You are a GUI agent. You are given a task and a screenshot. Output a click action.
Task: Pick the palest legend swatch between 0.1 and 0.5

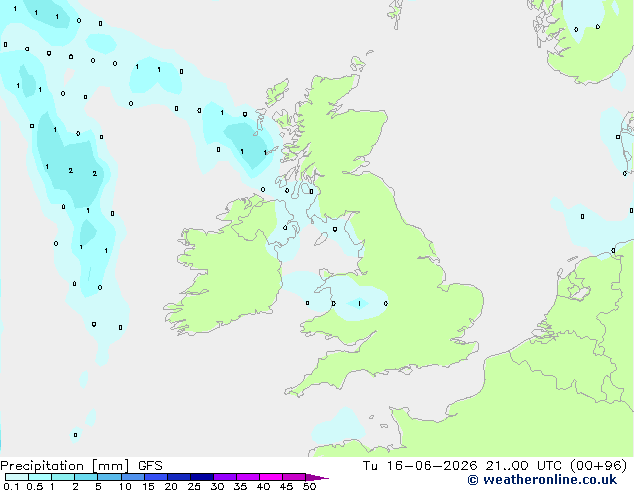point(17,477)
